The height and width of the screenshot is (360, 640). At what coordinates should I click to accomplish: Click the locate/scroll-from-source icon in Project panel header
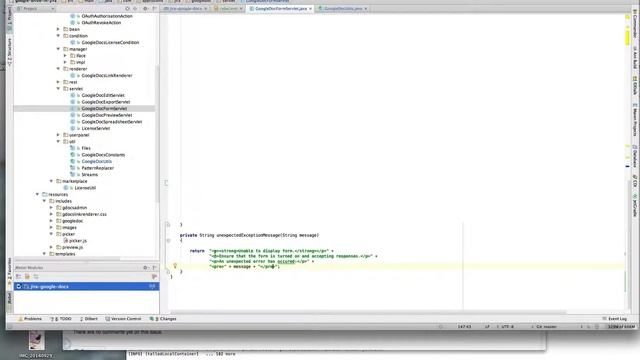point(127,9)
